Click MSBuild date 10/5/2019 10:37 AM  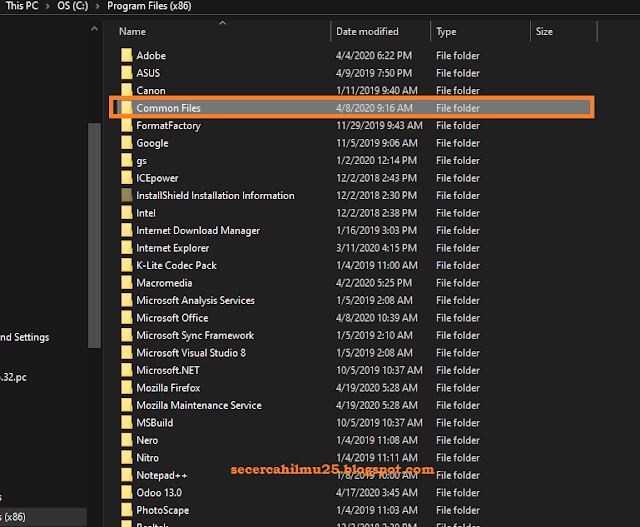pyautogui.click(x=379, y=422)
